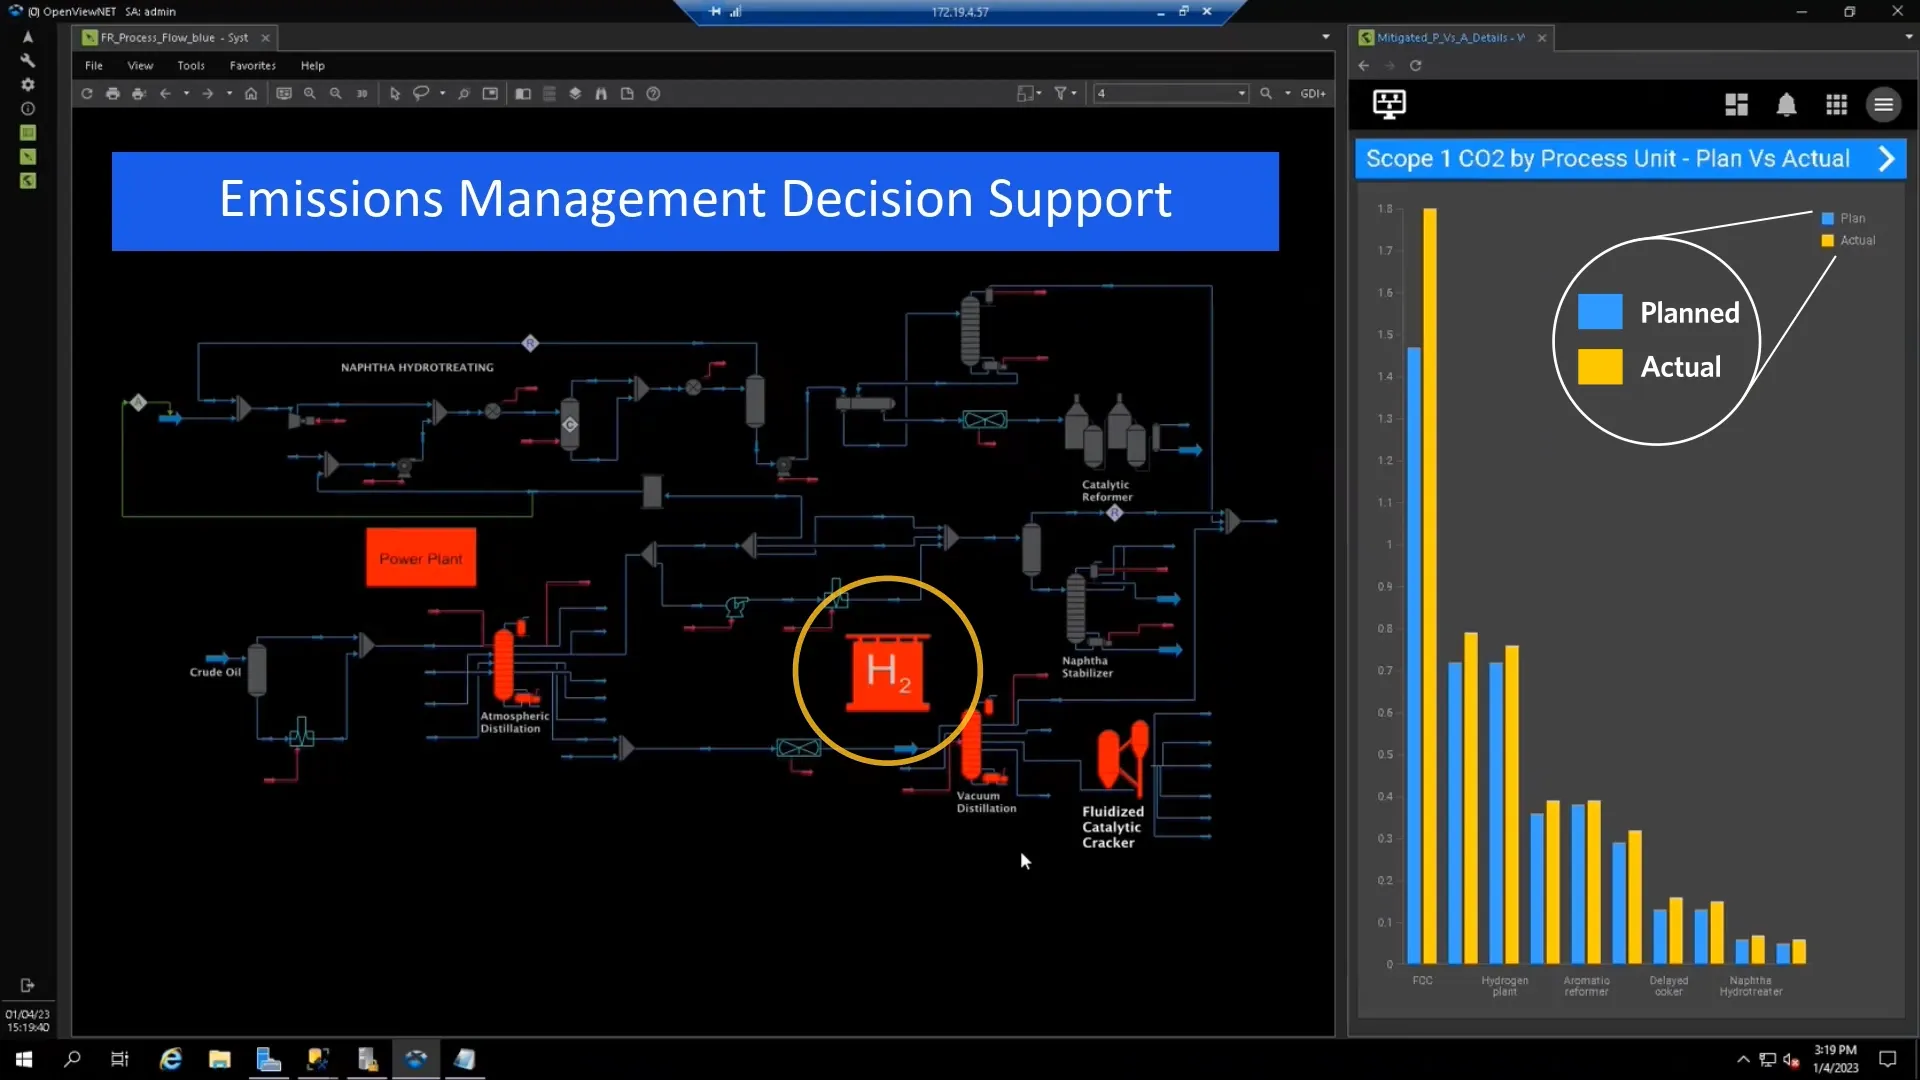Select the Home navigation icon on the toolbar
The width and height of the screenshot is (1920, 1080).
(x=250, y=93)
